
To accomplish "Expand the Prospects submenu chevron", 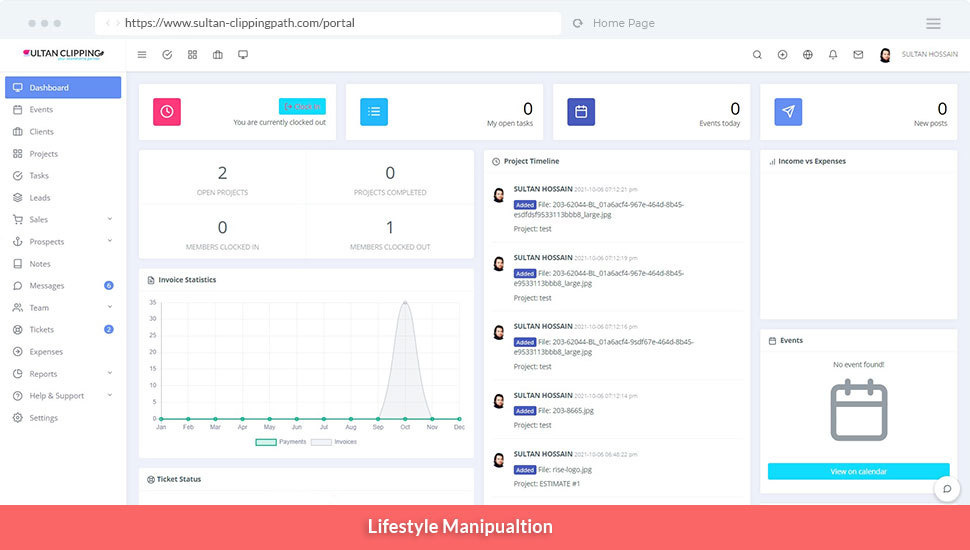I will point(109,241).
